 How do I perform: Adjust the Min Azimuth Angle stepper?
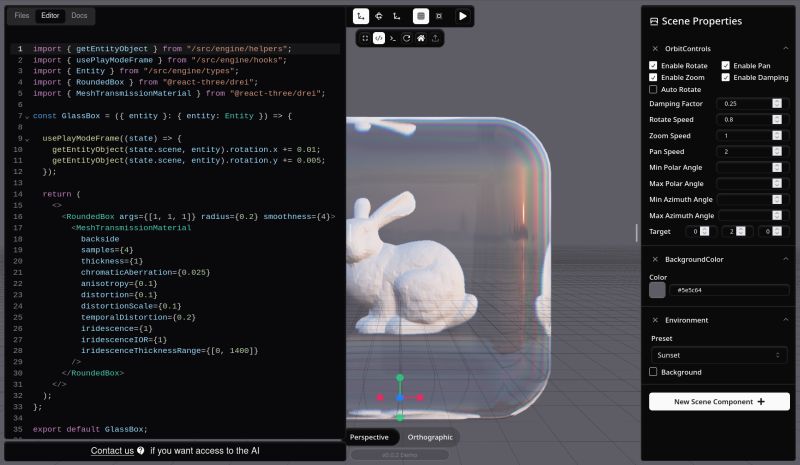(x=777, y=200)
